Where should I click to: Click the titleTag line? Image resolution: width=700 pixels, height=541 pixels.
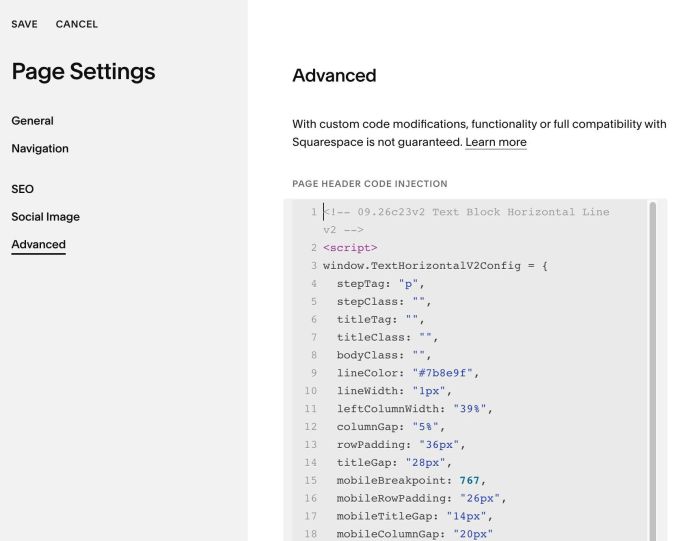point(380,319)
